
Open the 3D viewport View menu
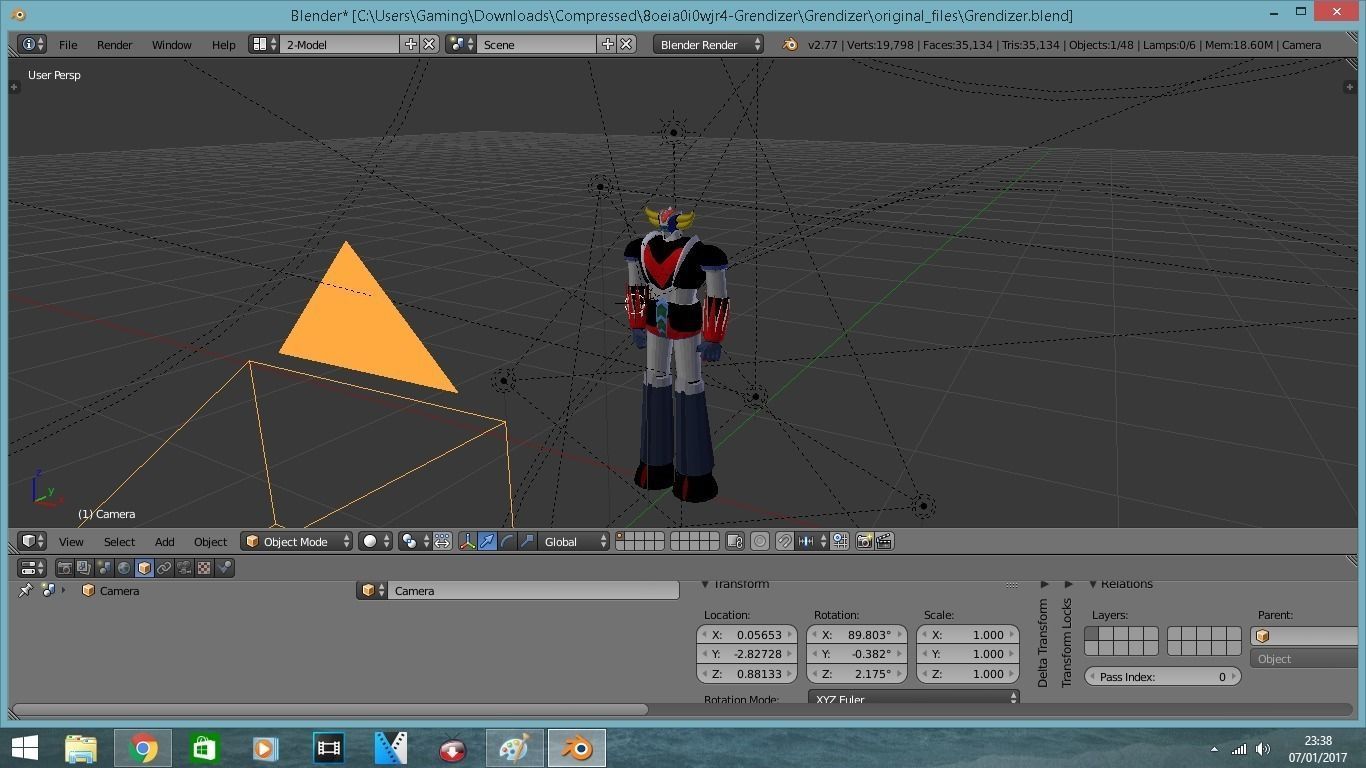click(71, 542)
